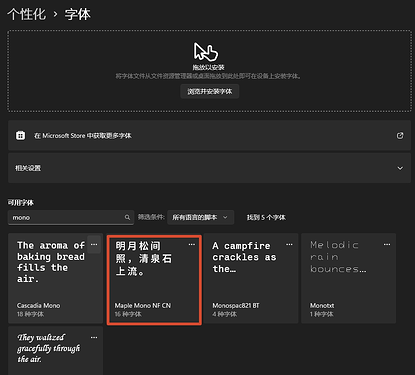
Task: Expand the 相关设置 section chevron
Action: click(x=400, y=168)
